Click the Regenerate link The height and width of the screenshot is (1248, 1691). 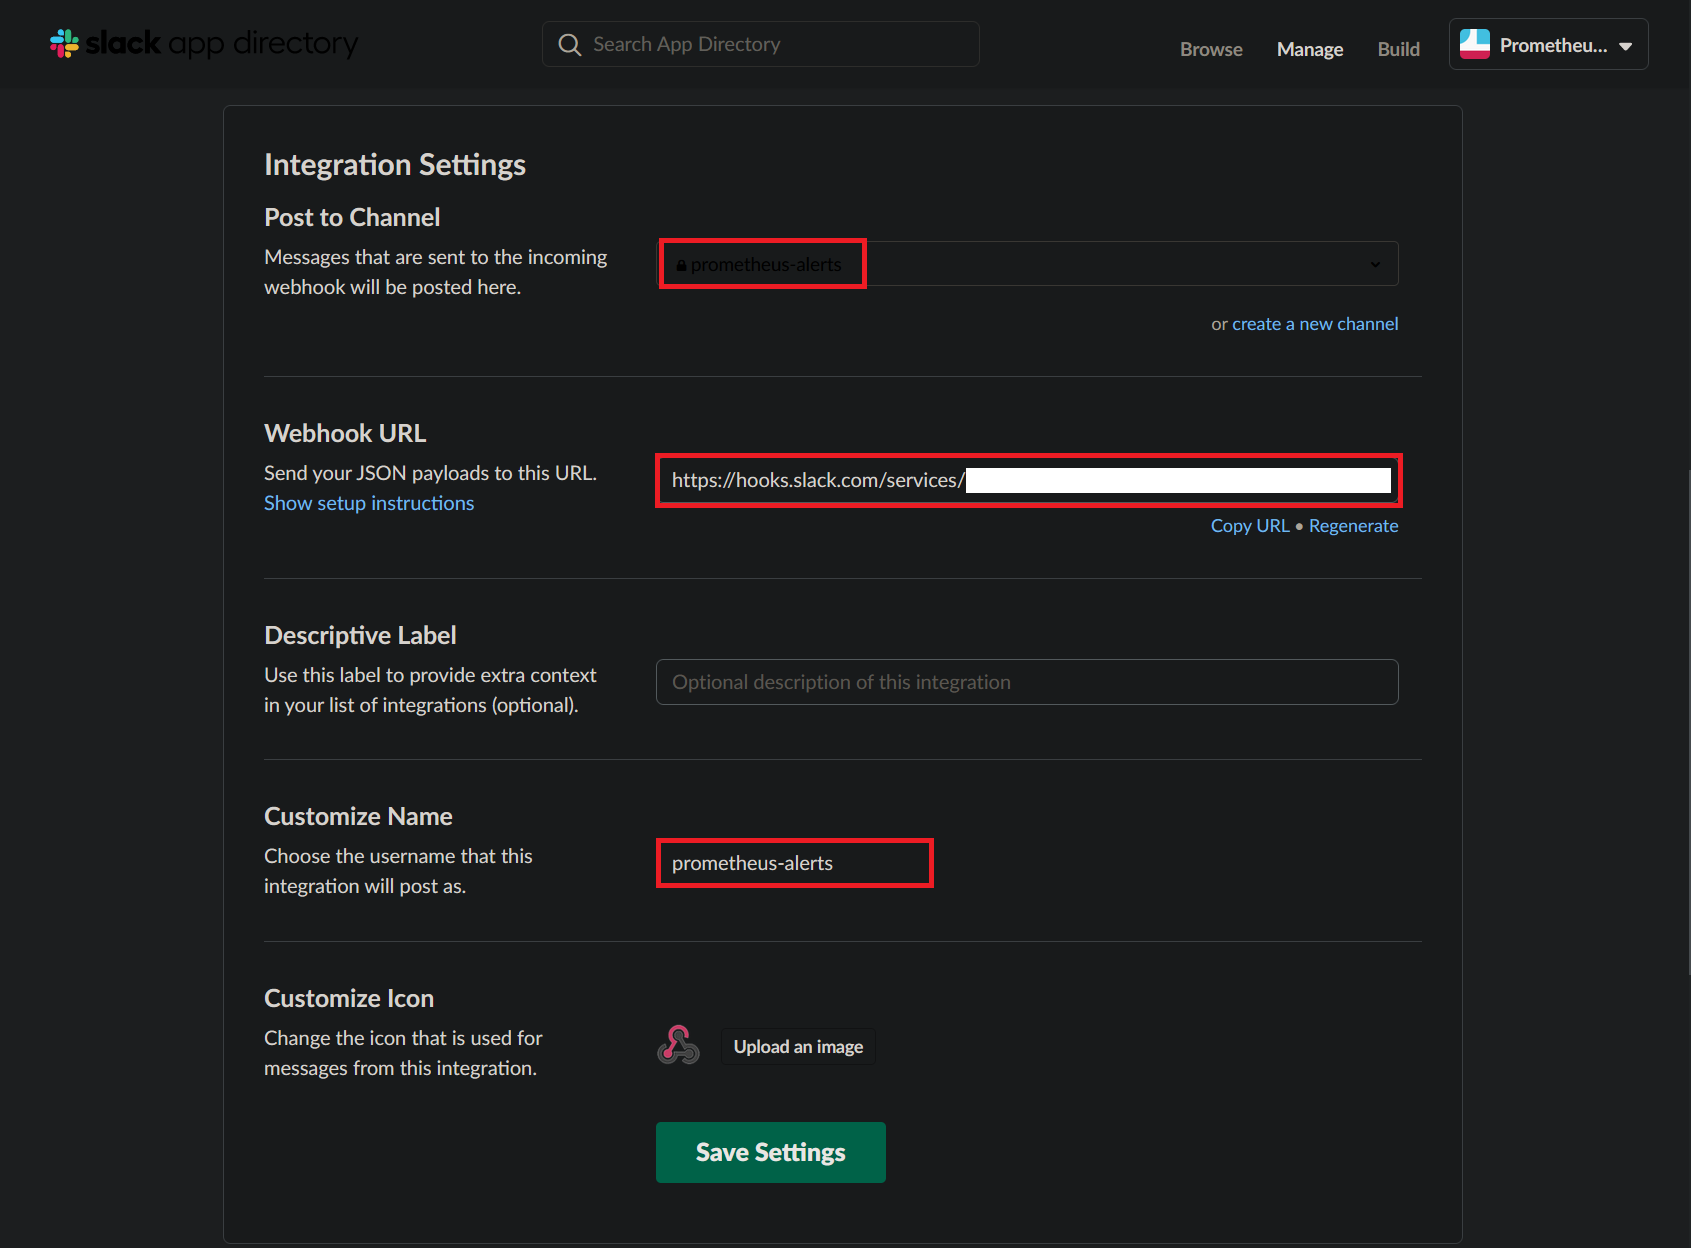[1353, 526]
